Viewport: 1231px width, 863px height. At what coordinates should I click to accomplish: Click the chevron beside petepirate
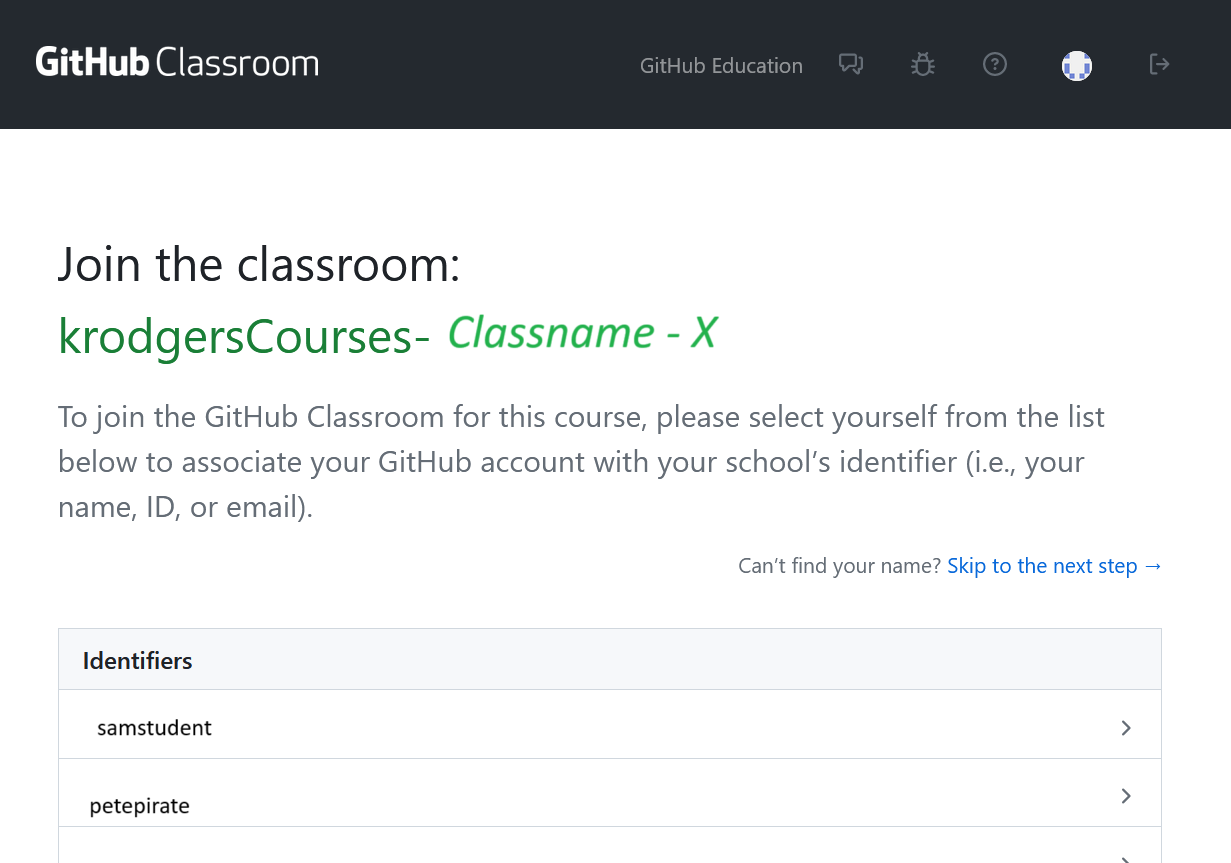point(1126,796)
